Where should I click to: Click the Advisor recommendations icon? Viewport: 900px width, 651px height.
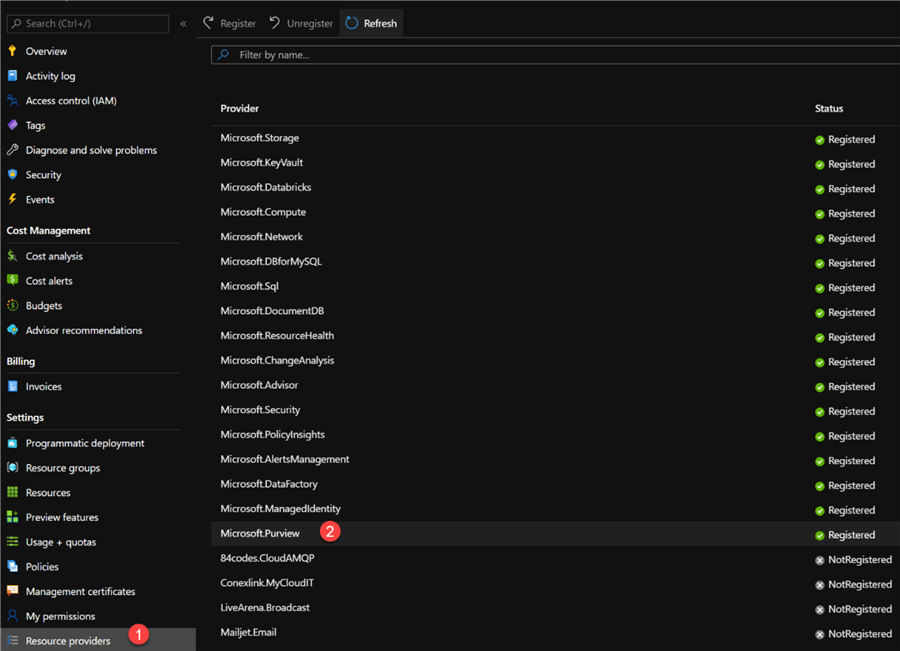[x=13, y=330]
